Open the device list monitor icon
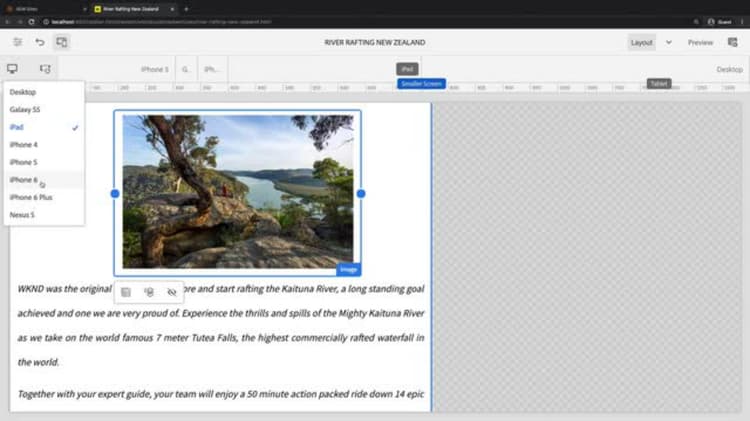750x421 pixels. tap(13, 69)
